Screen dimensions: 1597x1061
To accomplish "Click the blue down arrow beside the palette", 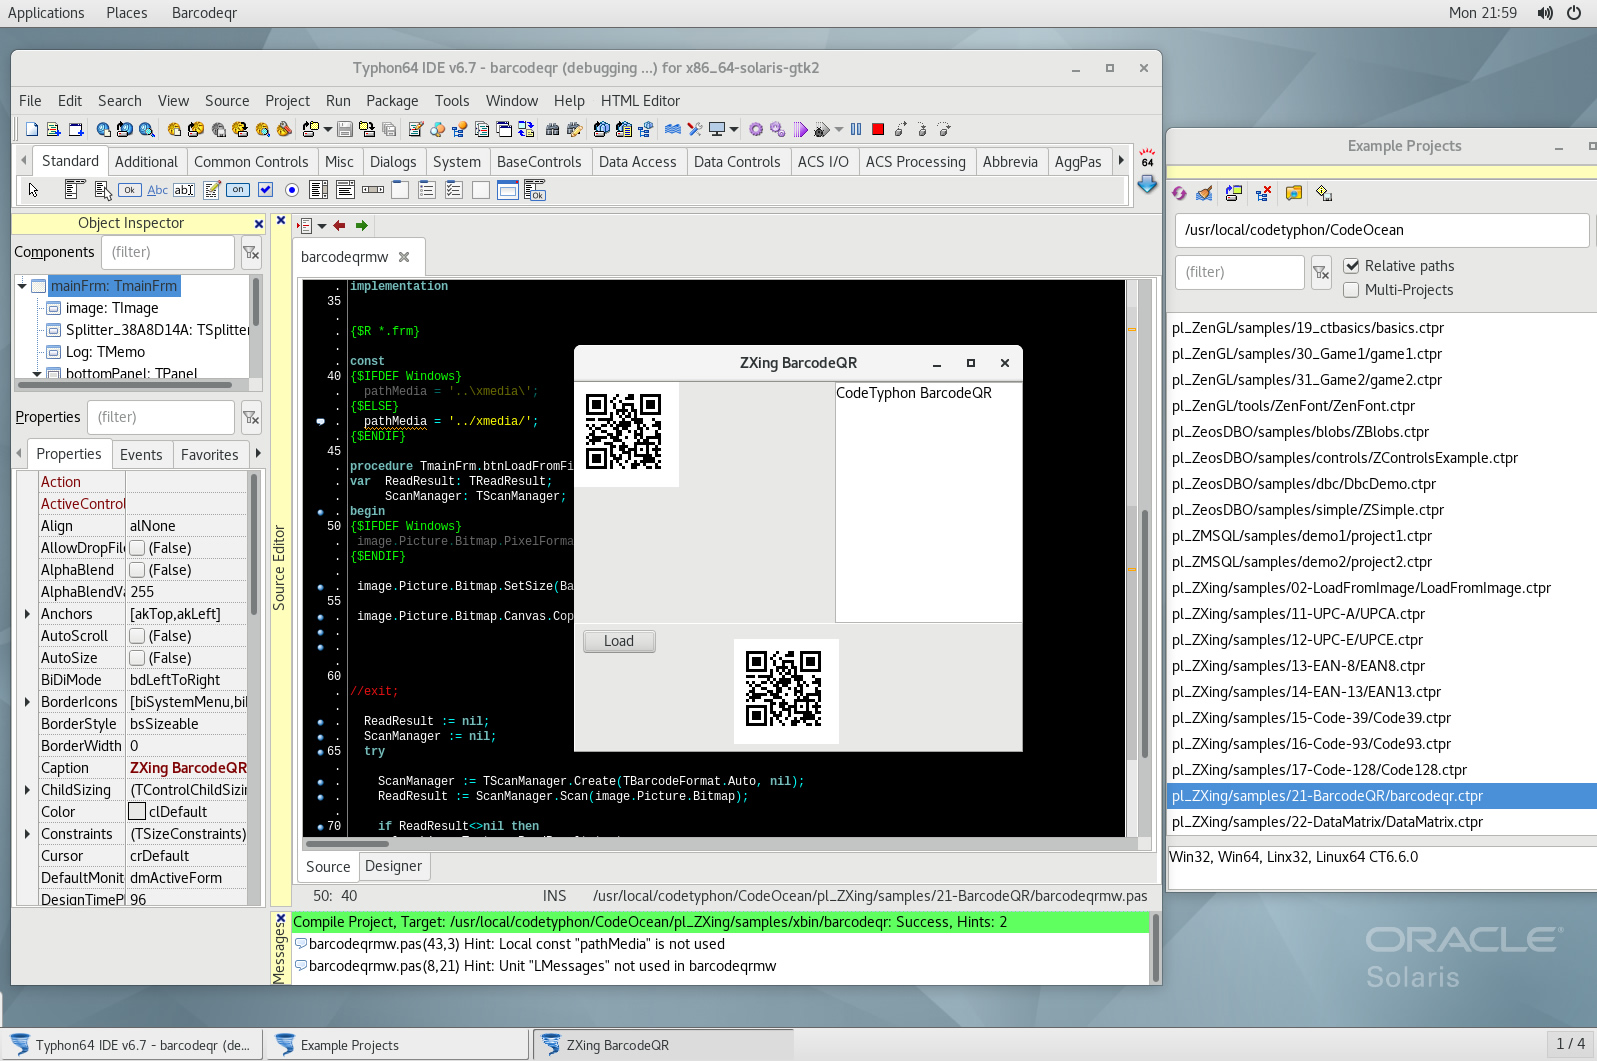I will [1147, 184].
